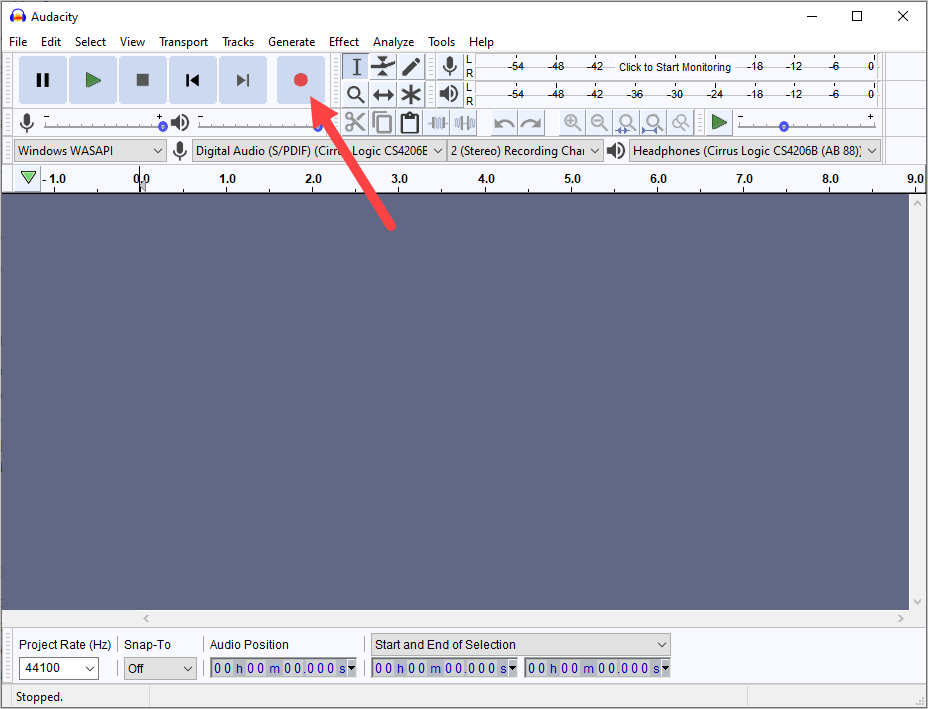The height and width of the screenshot is (709, 928).
Task: Open the 2 (Stereo) Recording Channels dropdown
Action: tap(526, 151)
